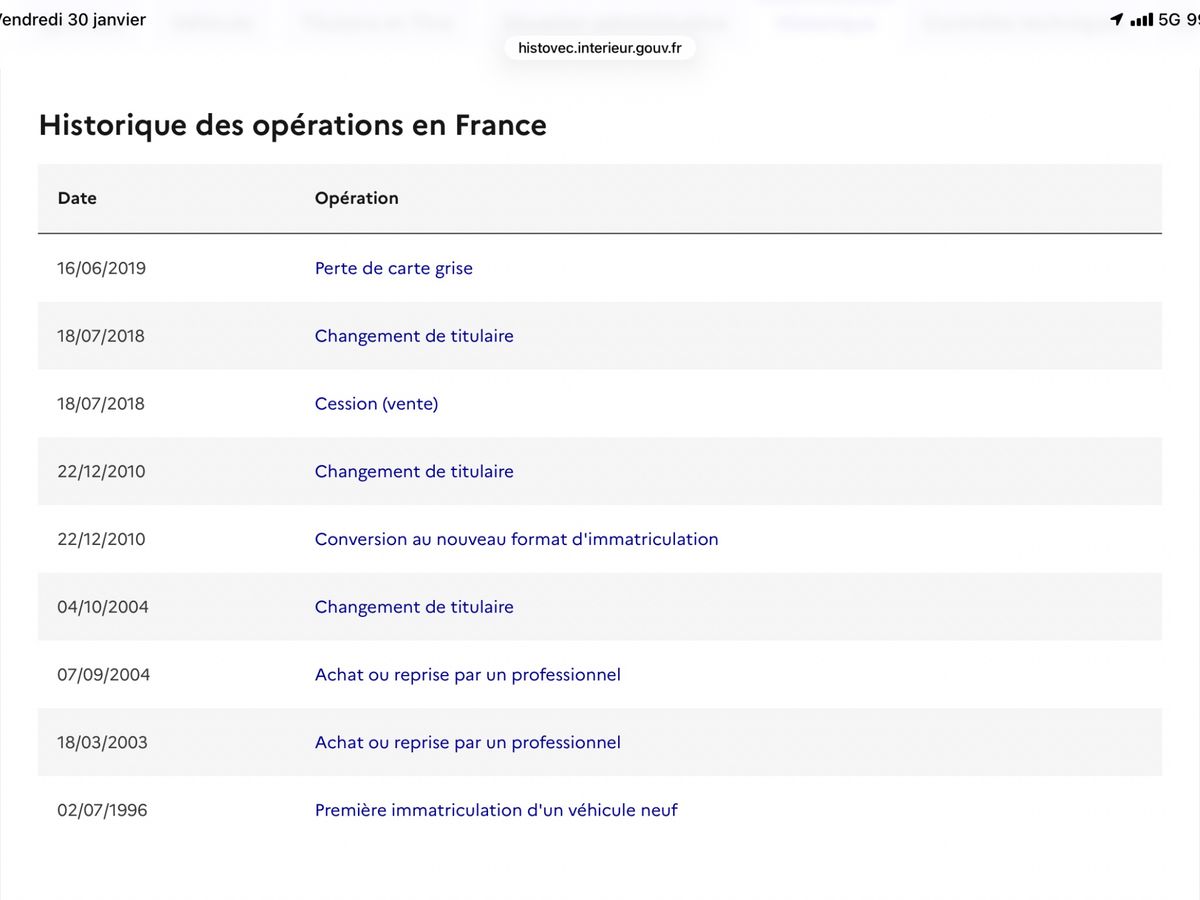Screen dimensions: 1200x900
Task: Click the Historique des opérations en France heading
Action: [293, 126]
